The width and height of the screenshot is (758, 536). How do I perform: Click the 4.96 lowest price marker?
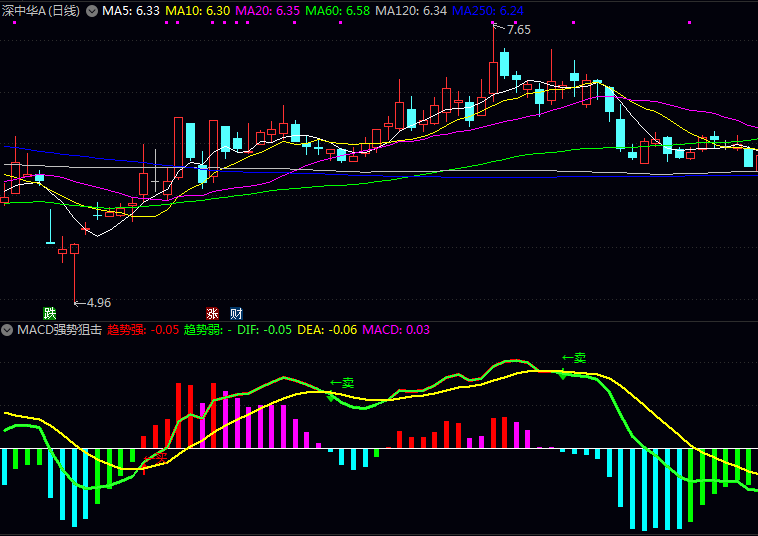pyautogui.click(x=98, y=303)
